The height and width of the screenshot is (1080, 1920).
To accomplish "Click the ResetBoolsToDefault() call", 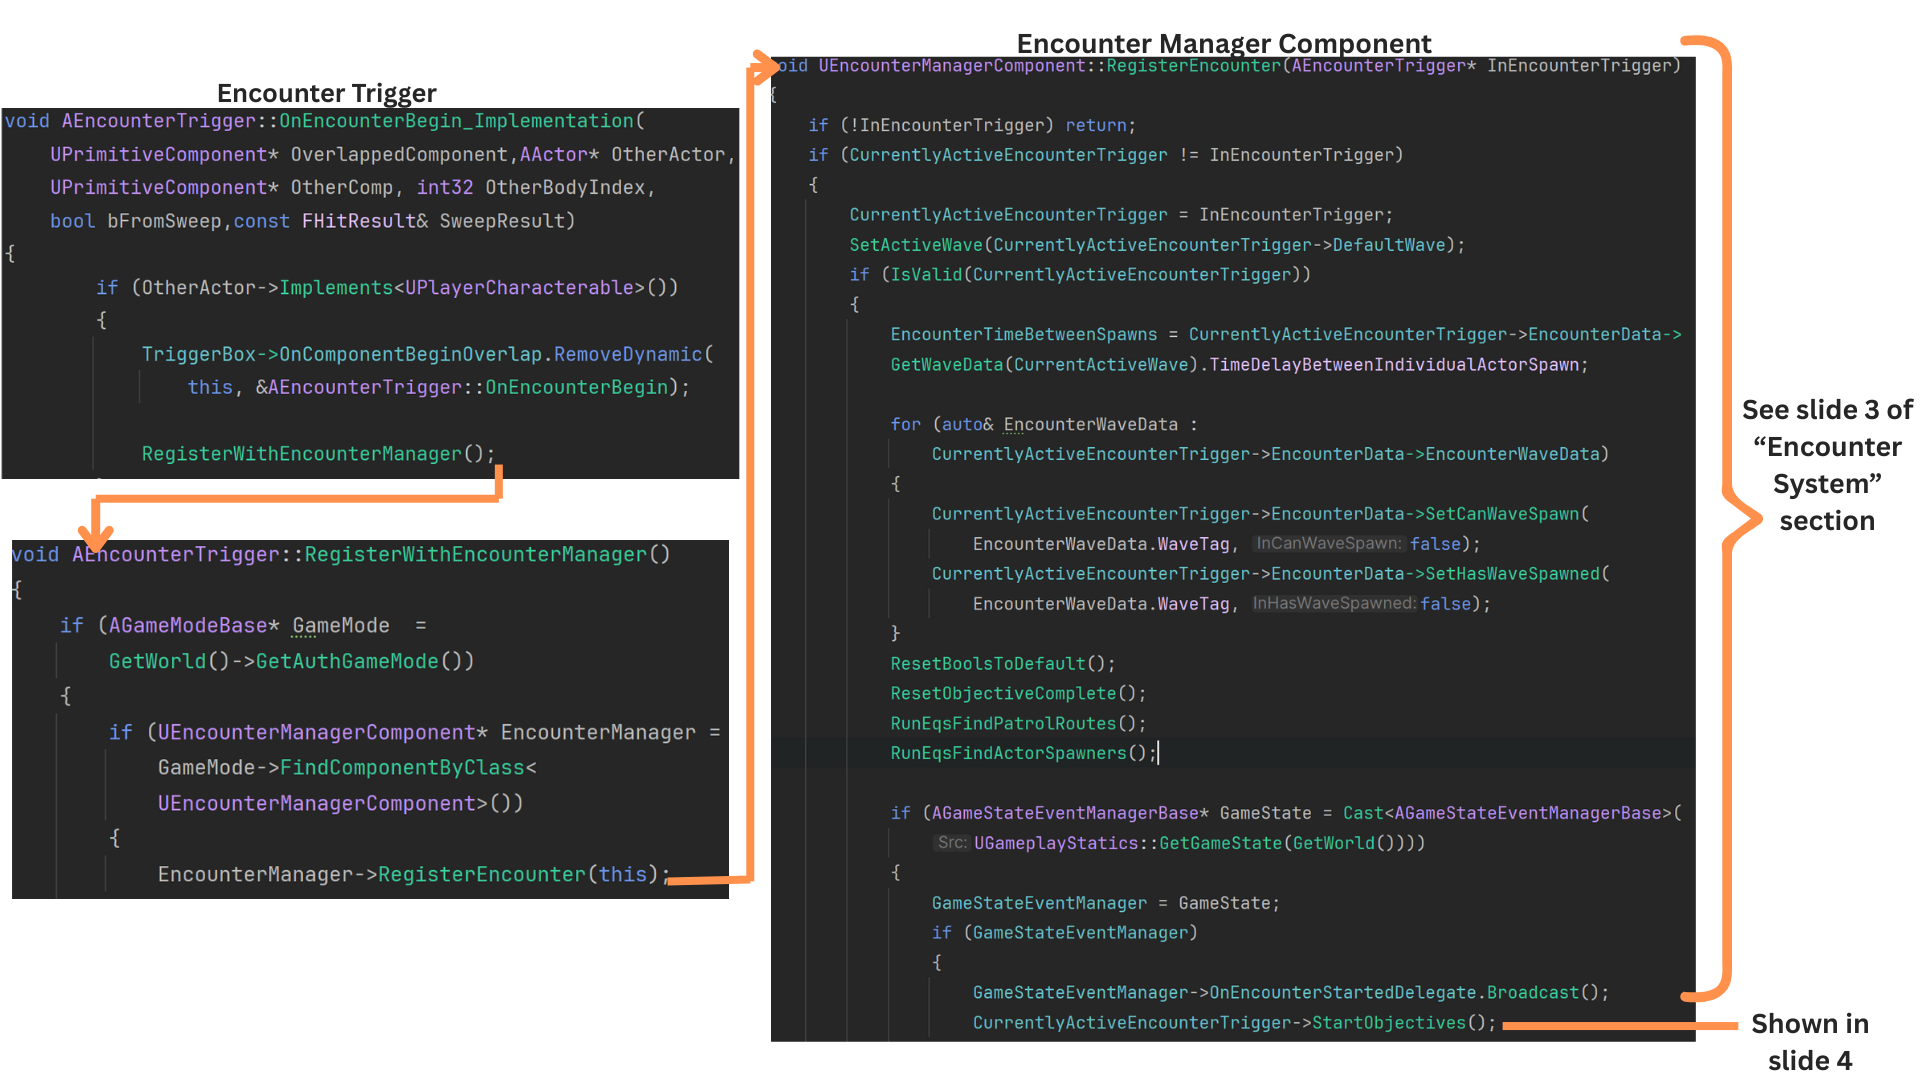I will [1002, 664].
